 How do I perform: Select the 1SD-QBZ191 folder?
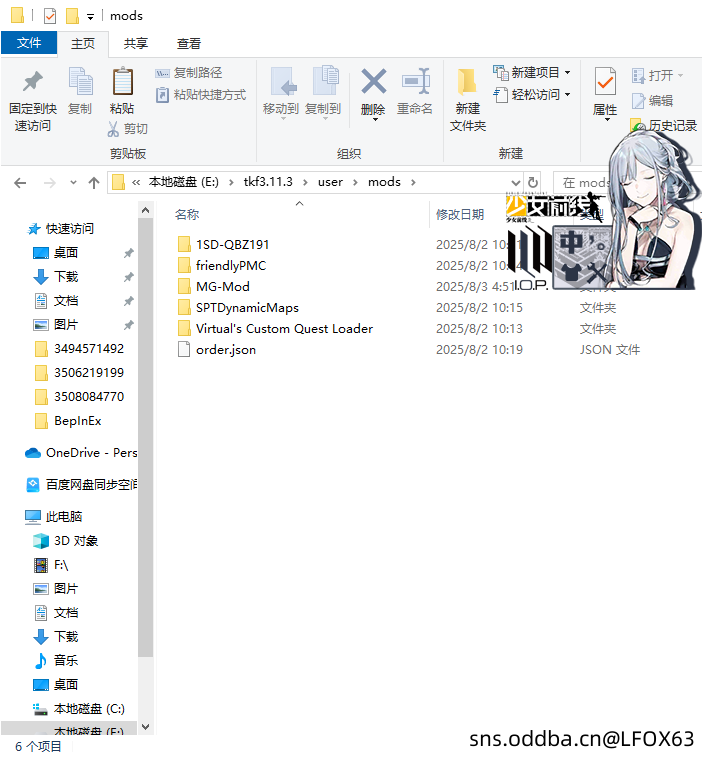point(232,244)
